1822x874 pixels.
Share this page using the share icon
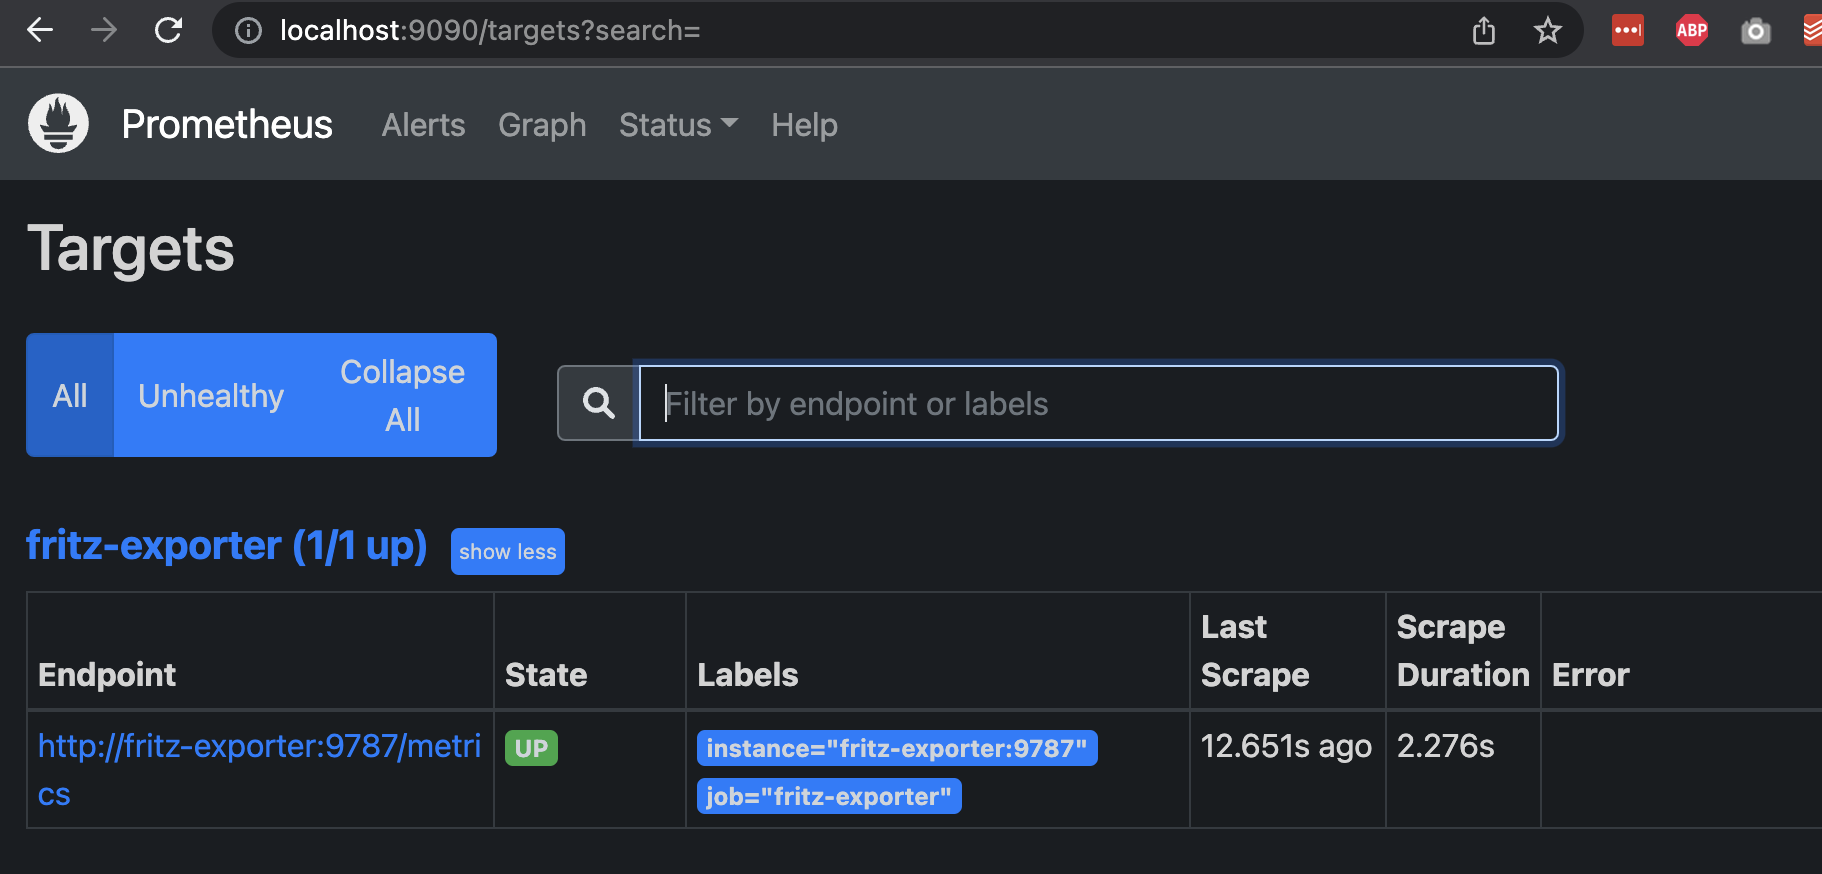[x=1484, y=31]
